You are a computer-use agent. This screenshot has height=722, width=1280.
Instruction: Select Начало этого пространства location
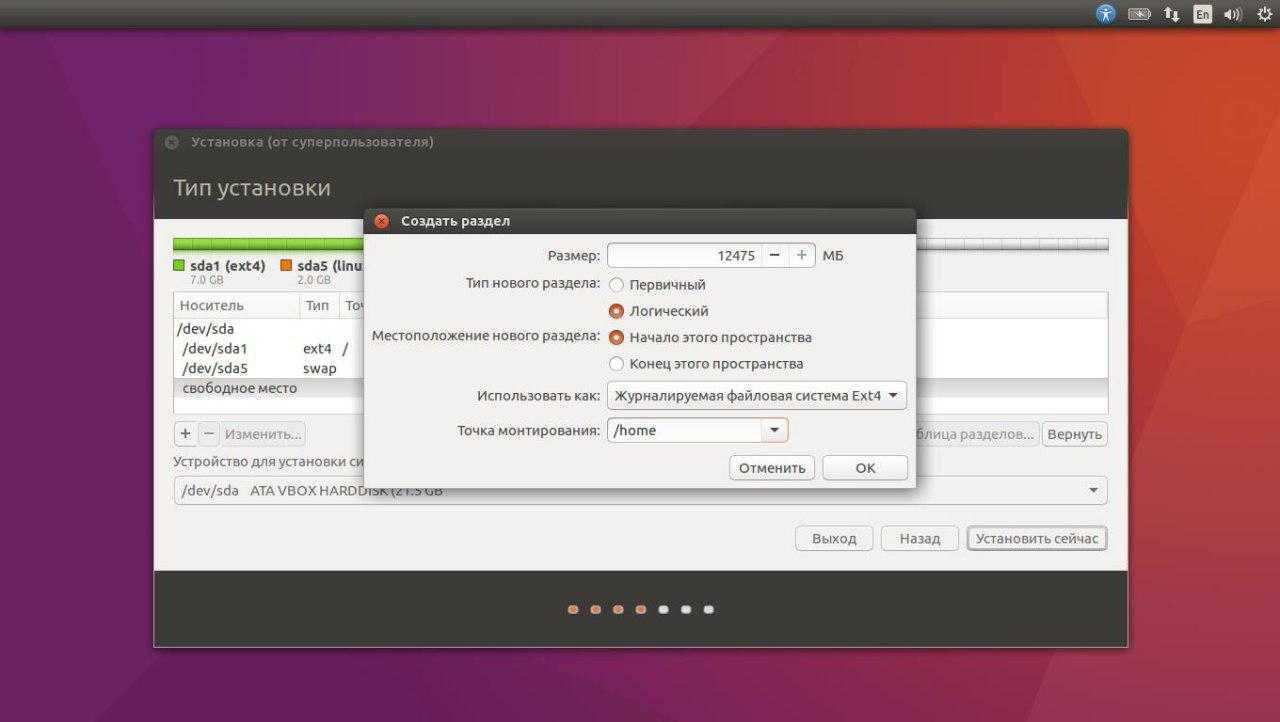[617, 338]
